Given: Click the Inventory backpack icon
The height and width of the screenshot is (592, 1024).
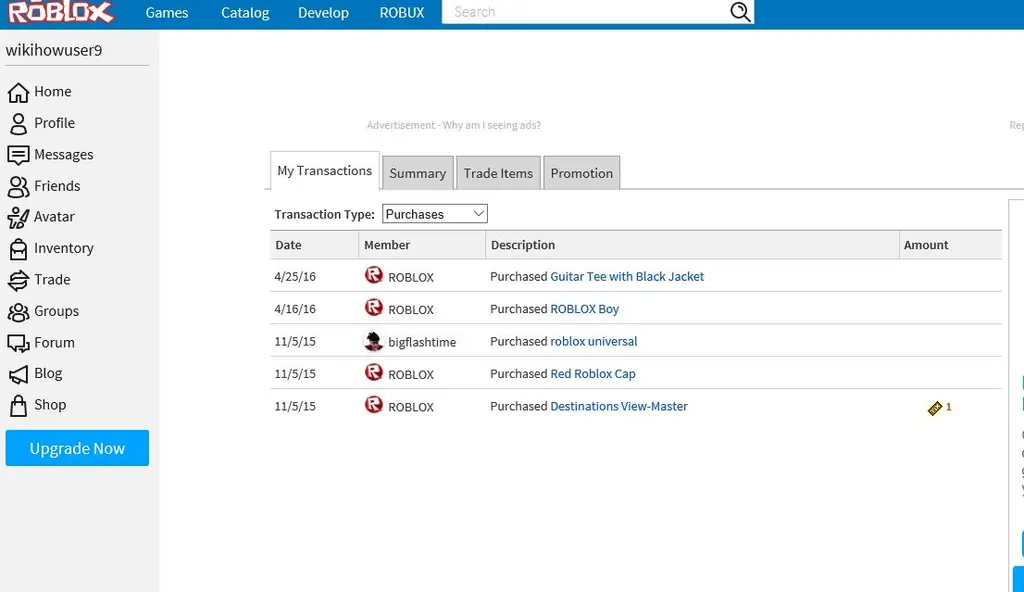Looking at the screenshot, I should [18, 249].
